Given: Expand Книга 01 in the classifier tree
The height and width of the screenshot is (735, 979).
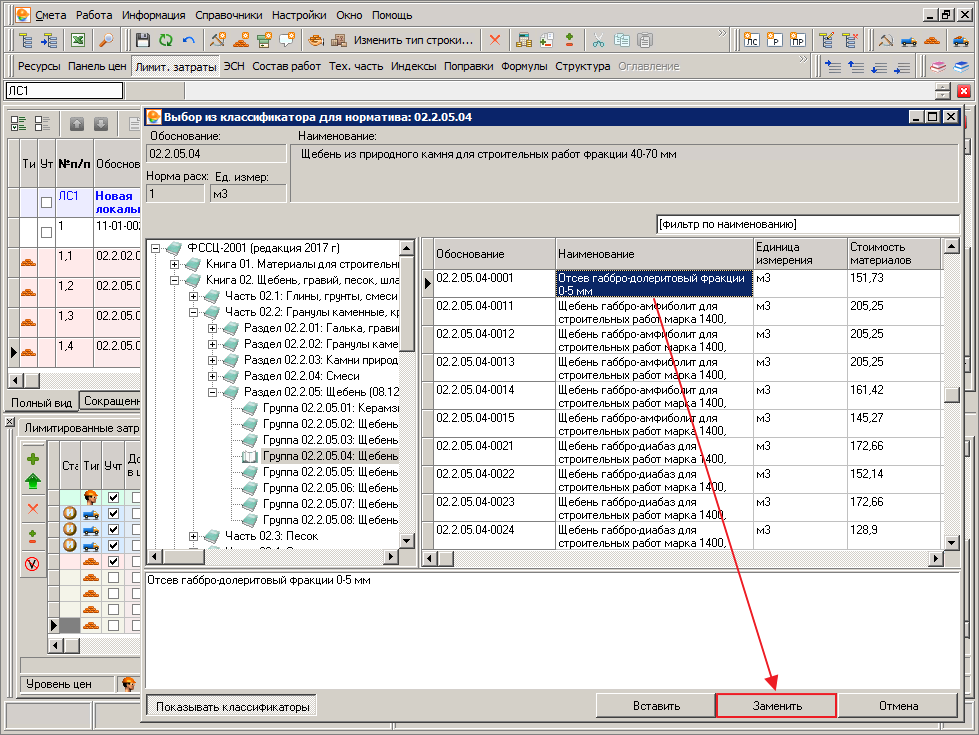Looking at the screenshot, I should 175,265.
